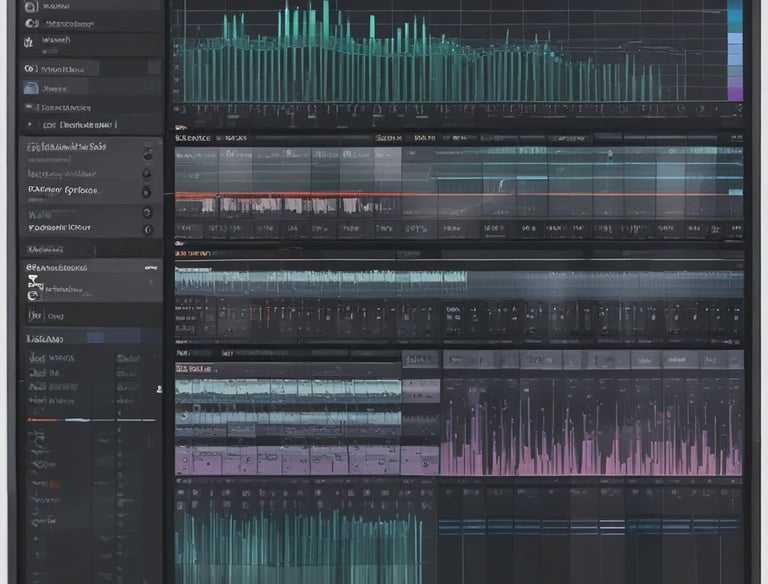Click the blue folder icon in the sidebar
768x584 pixels.
point(31,88)
